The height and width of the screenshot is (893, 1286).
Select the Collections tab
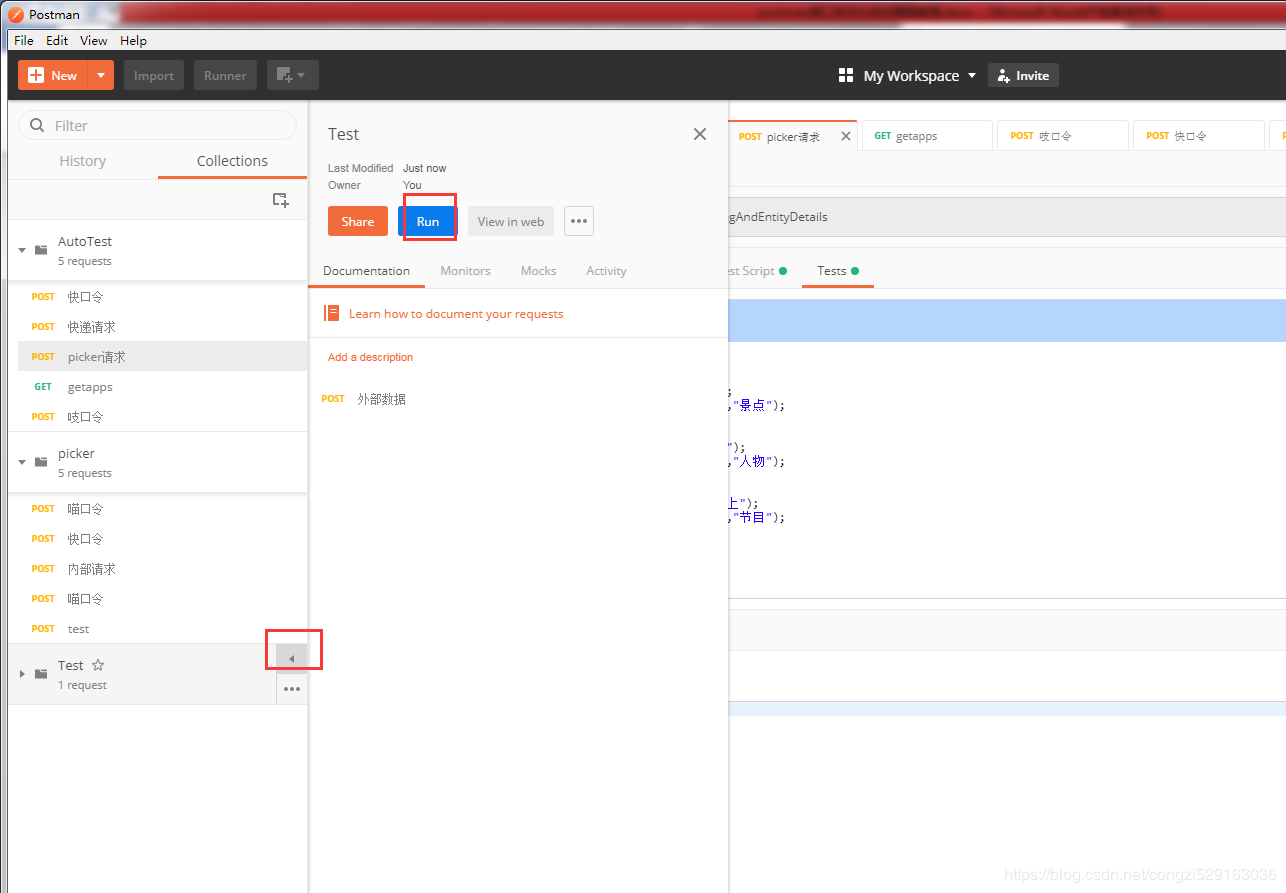(x=232, y=161)
